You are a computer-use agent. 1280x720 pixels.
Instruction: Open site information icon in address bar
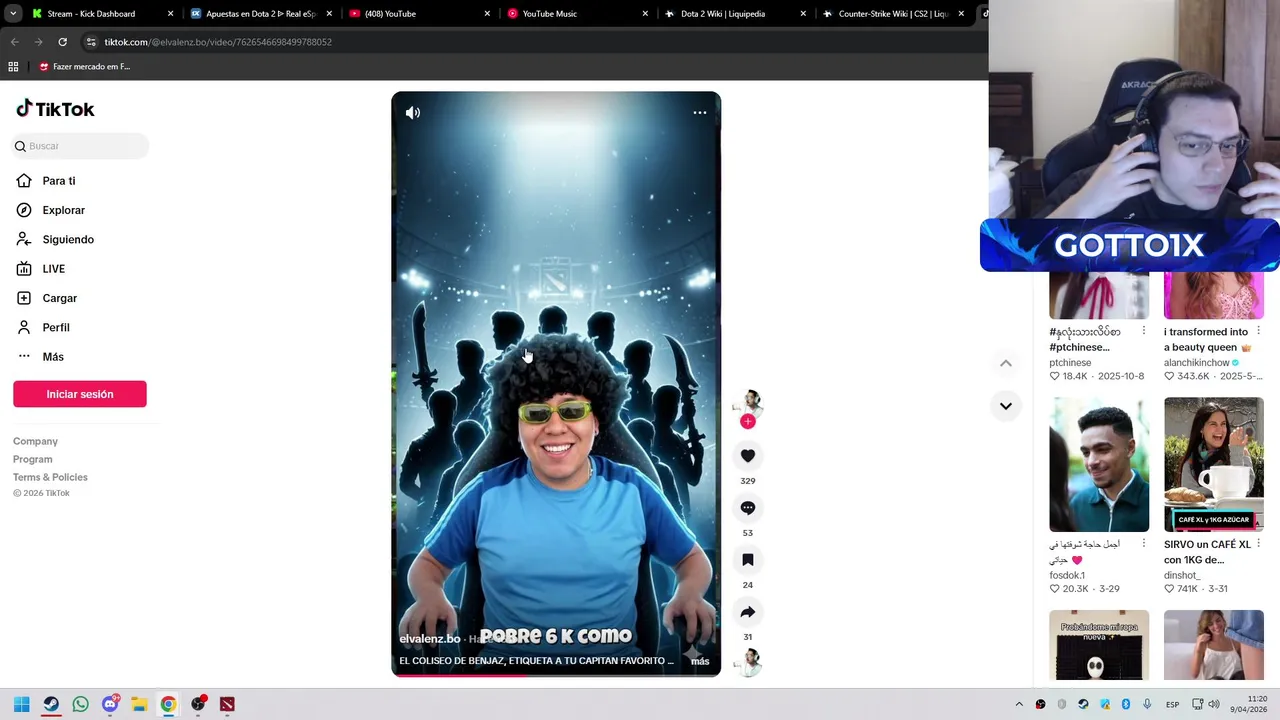click(91, 42)
